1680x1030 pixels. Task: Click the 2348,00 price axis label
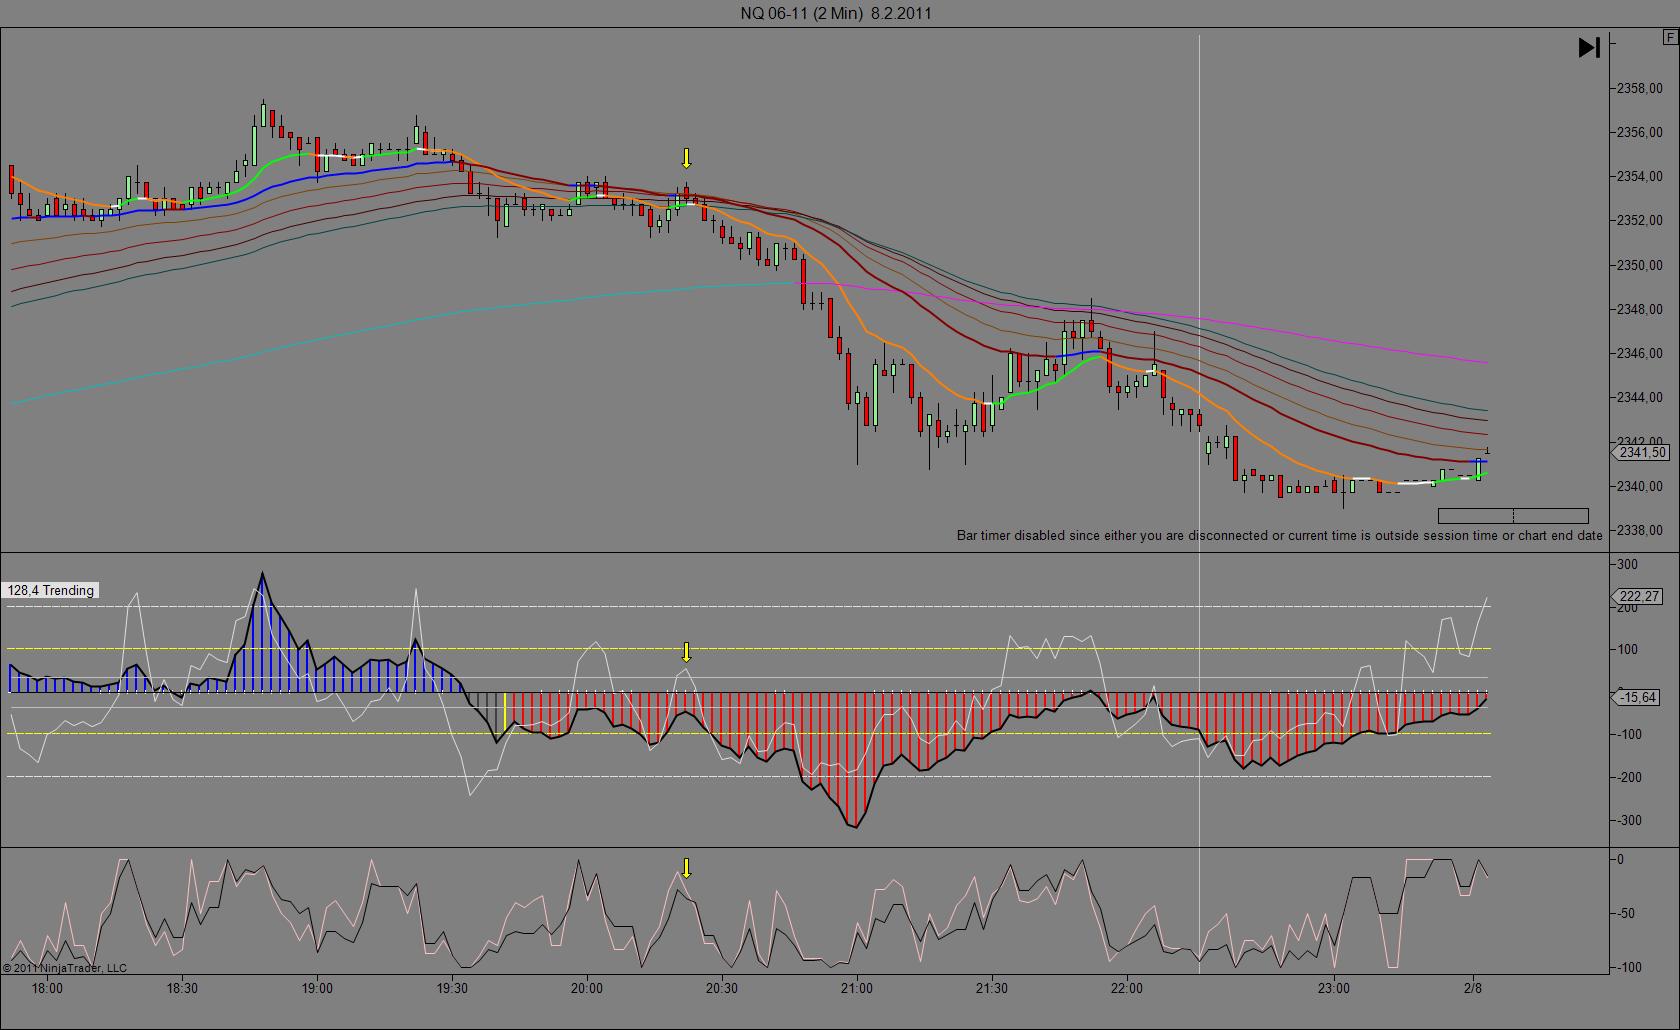point(1640,309)
